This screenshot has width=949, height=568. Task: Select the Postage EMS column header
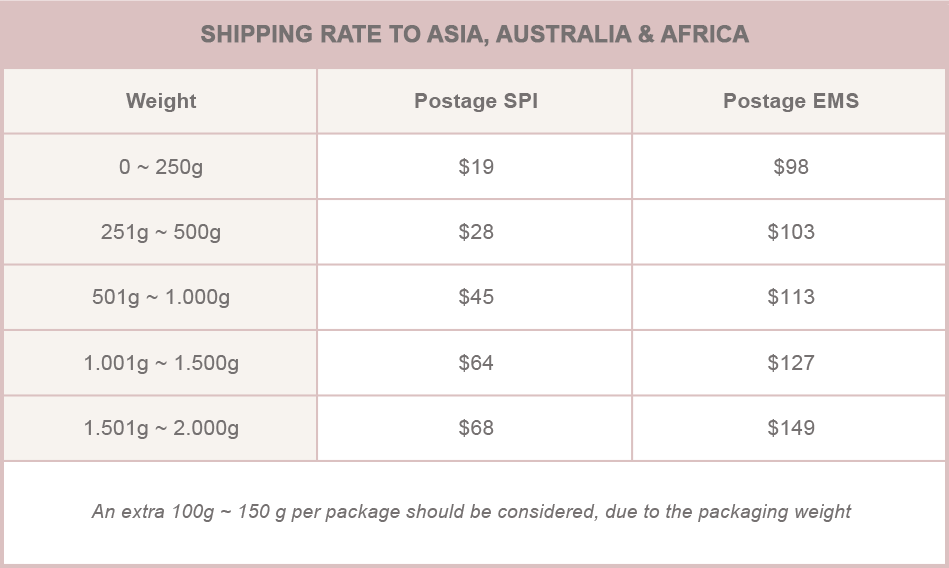pos(790,101)
